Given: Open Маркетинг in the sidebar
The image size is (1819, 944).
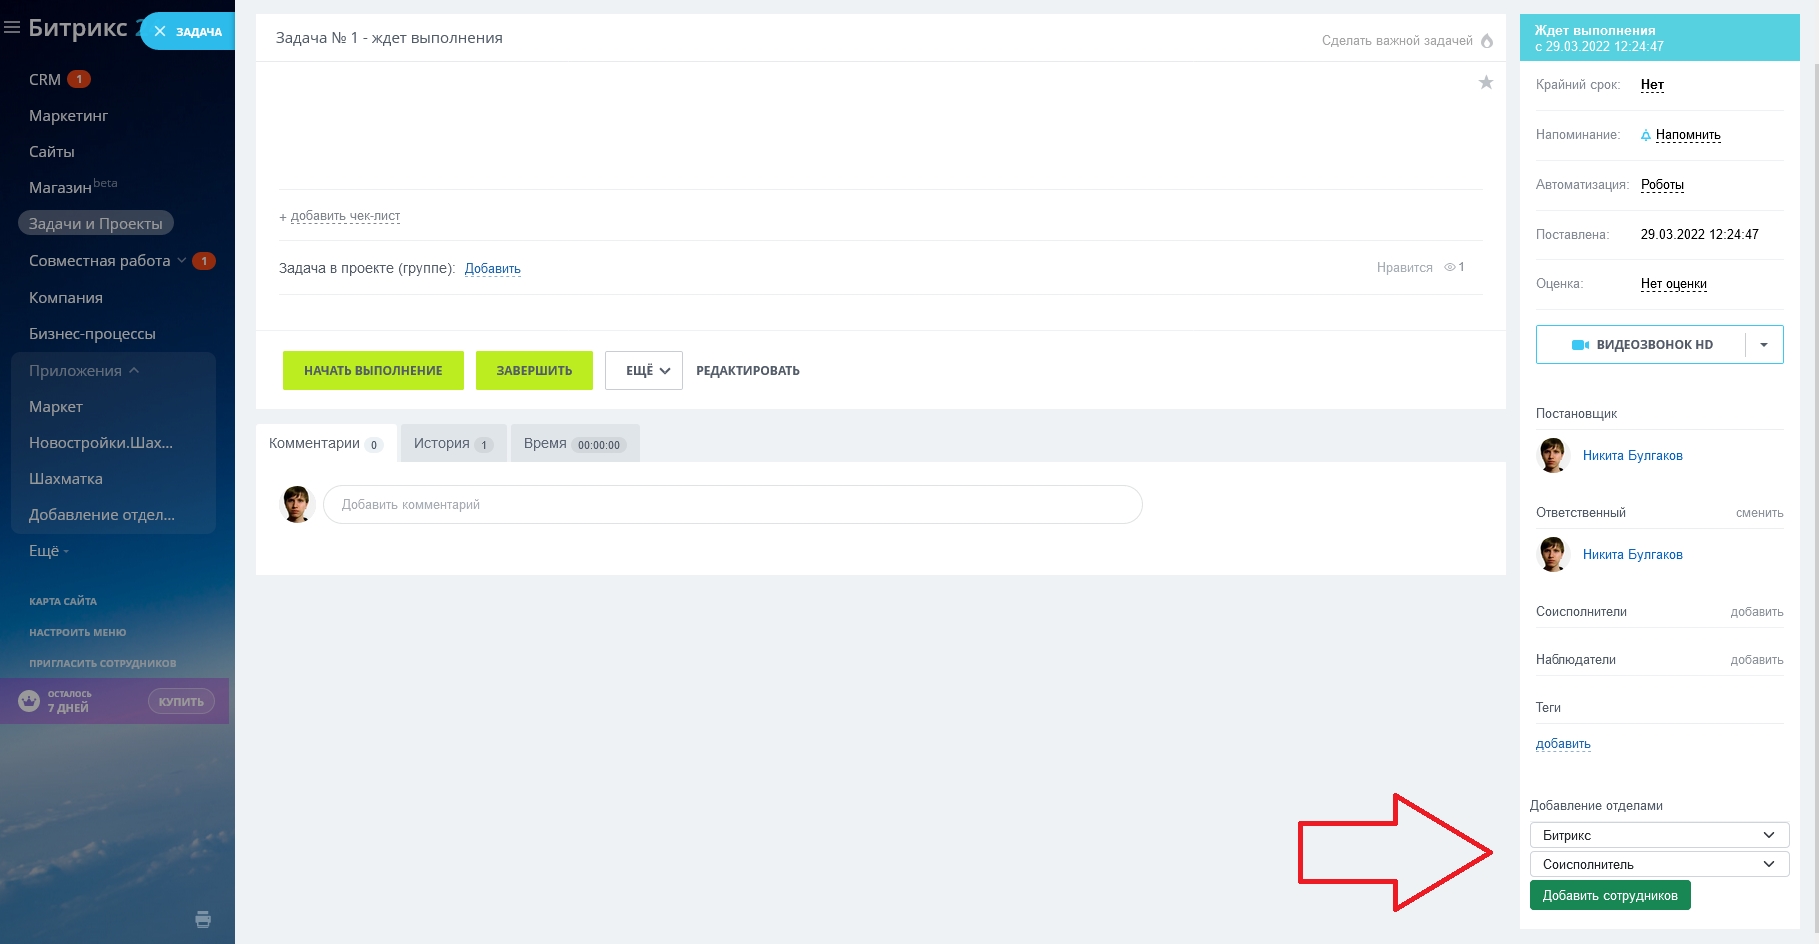Looking at the screenshot, I should tap(69, 115).
